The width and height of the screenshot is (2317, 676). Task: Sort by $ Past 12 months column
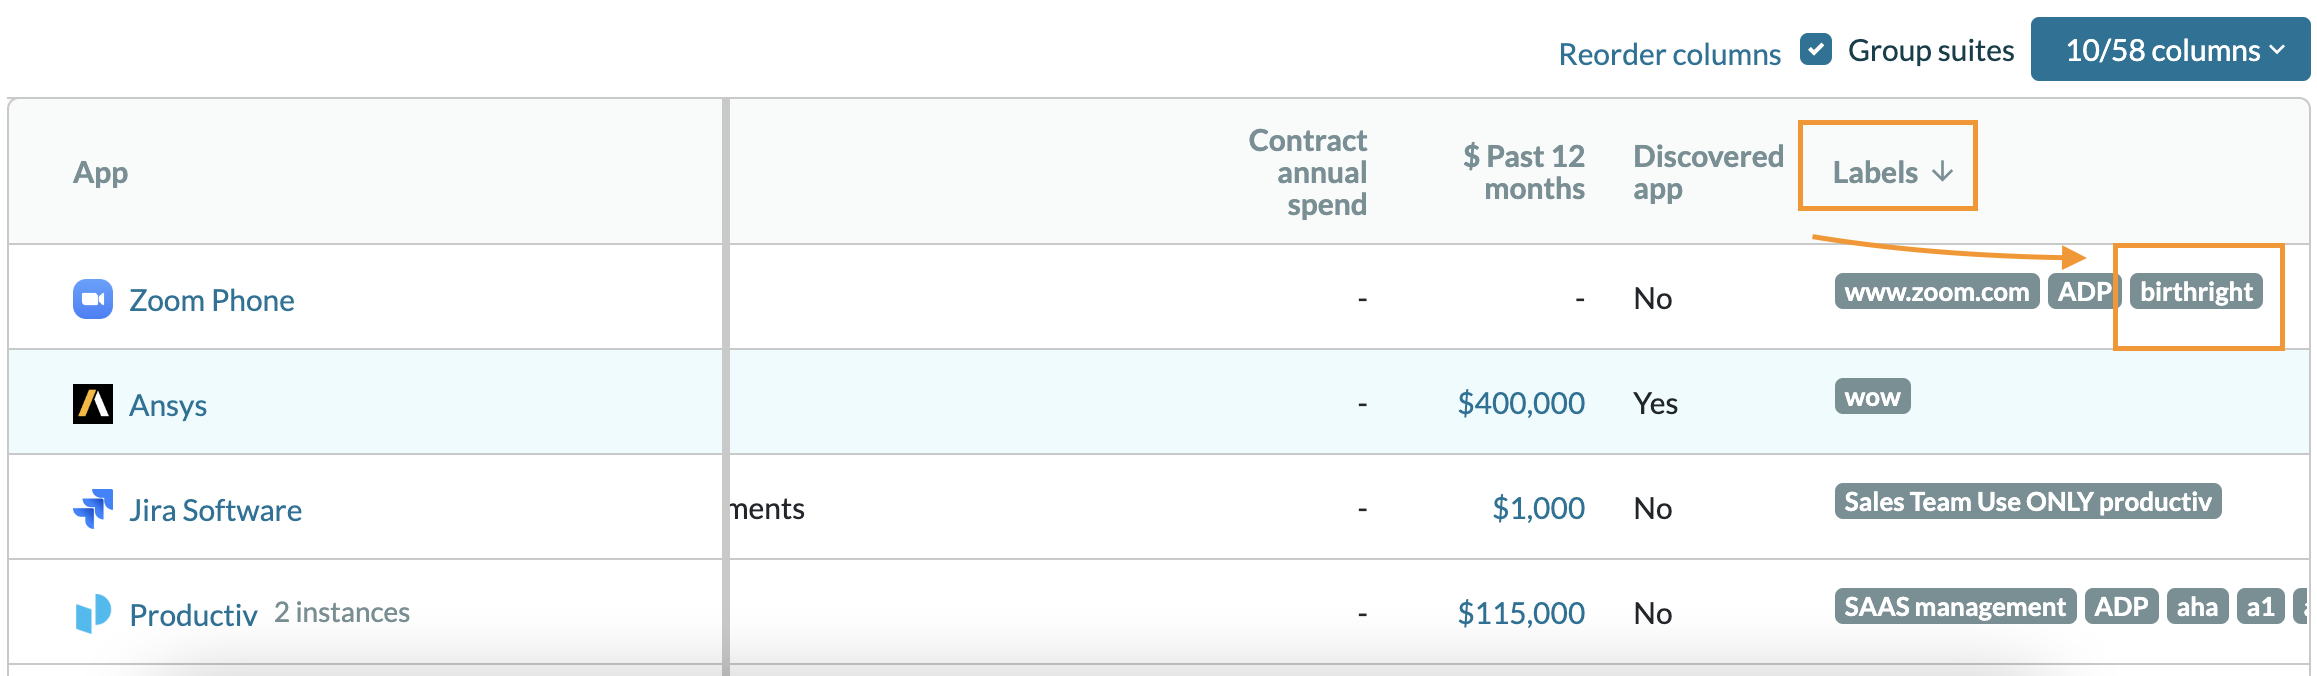click(x=1525, y=172)
